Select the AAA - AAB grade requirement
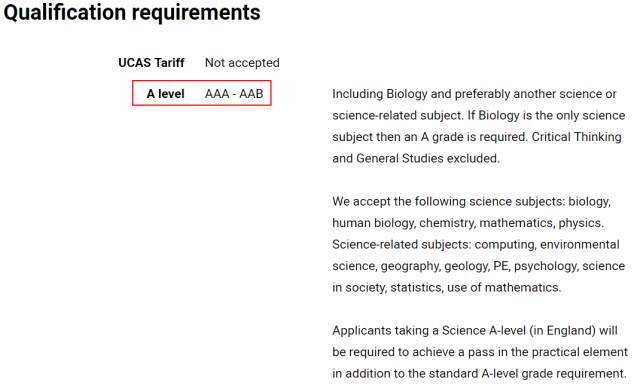 point(234,94)
